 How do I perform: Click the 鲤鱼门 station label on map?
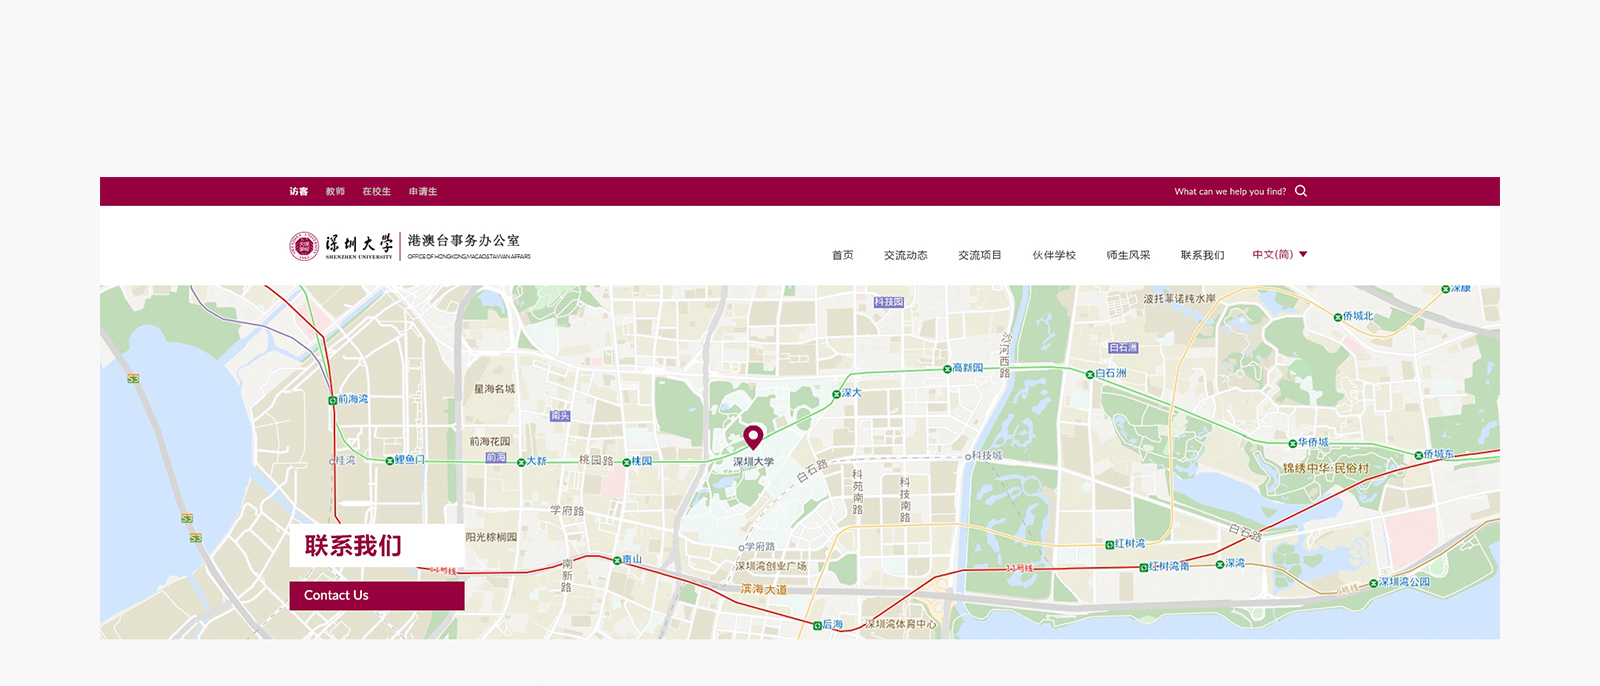click(410, 460)
